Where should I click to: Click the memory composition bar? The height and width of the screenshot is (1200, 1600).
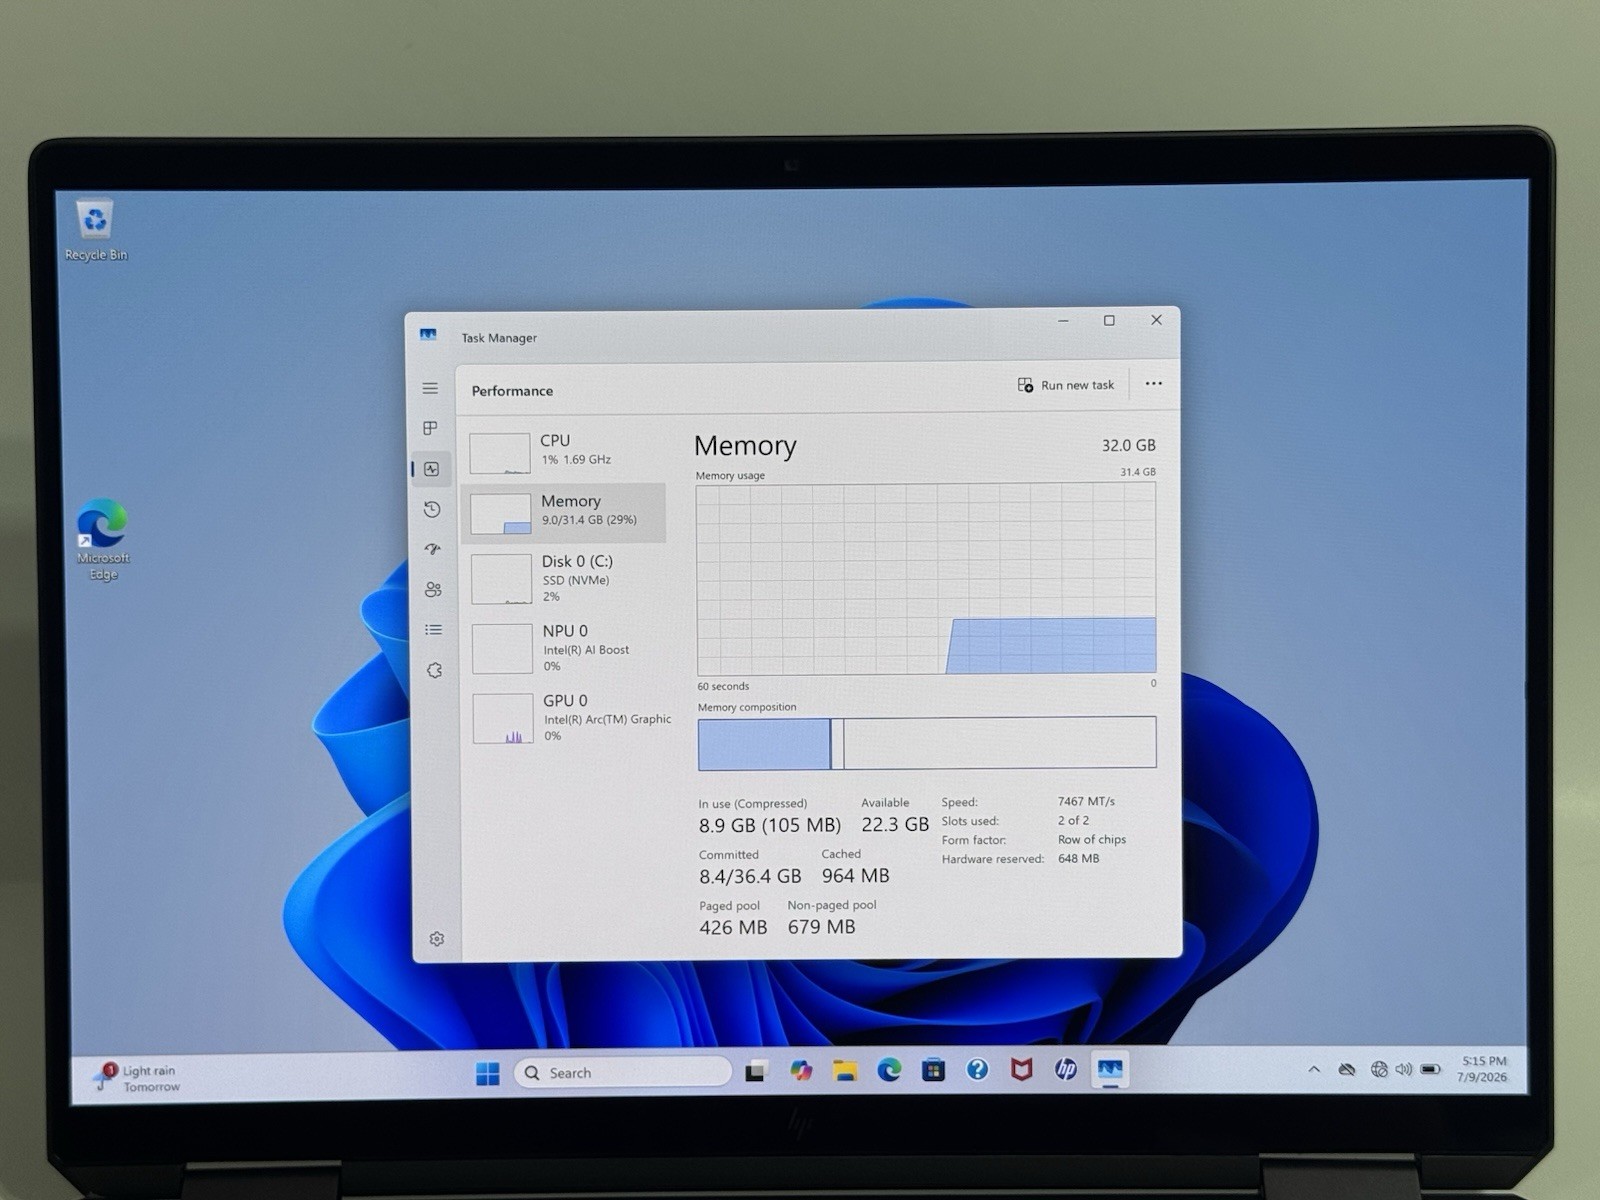pos(926,743)
